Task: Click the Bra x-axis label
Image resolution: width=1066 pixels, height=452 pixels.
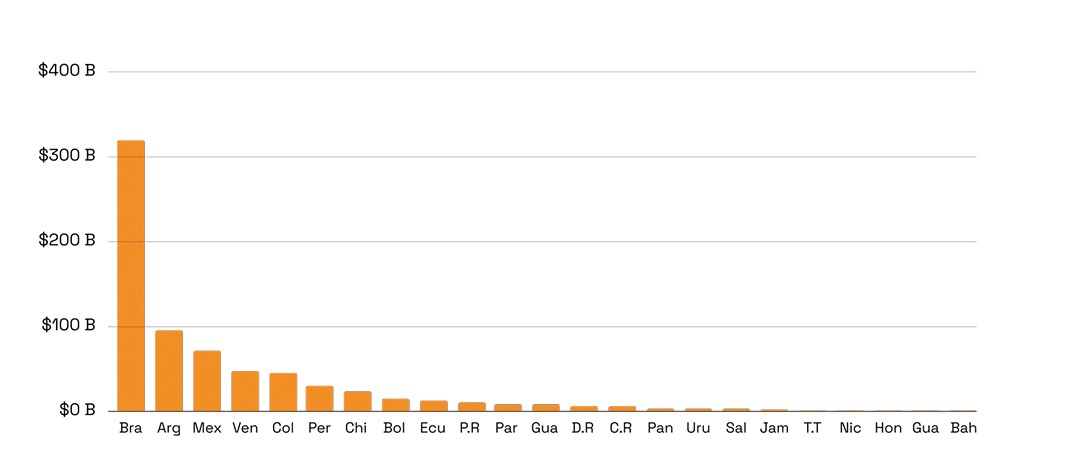Action: click(x=131, y=428)
